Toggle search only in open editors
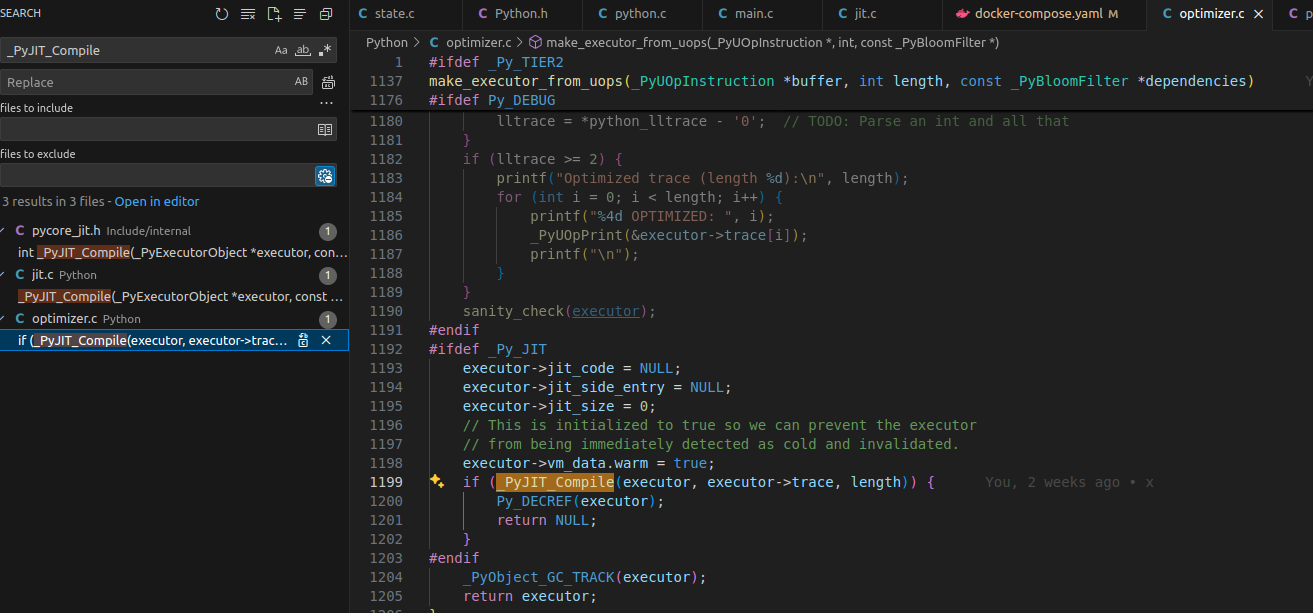The width and height of the screenshot is (1313, 613). click(x=324, y=129)
